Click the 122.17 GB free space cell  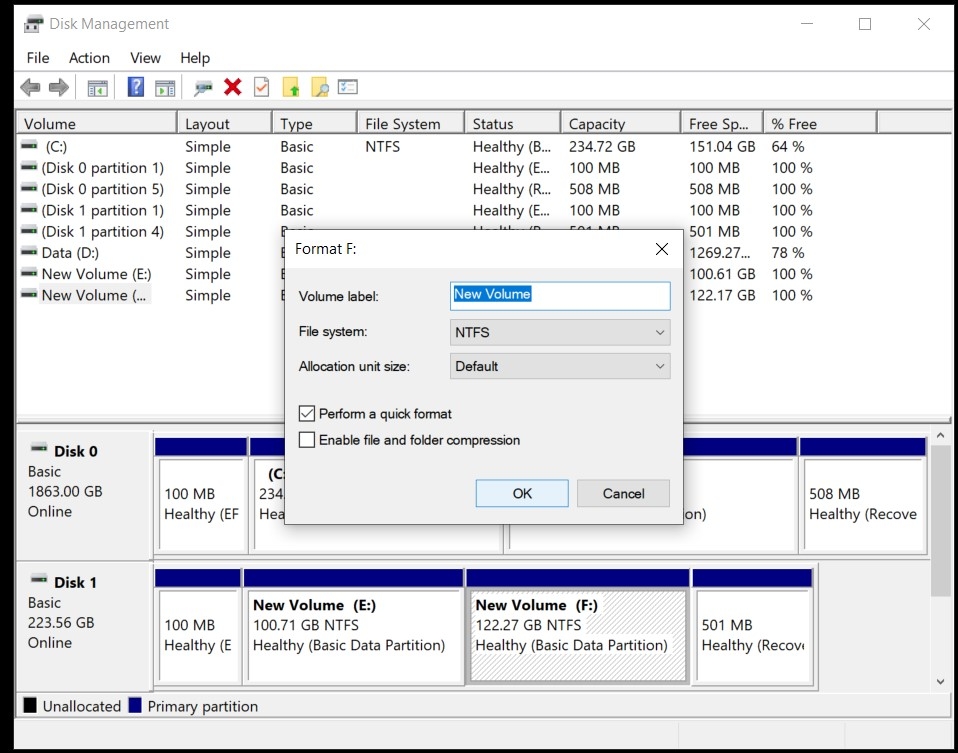click(722, 295)
